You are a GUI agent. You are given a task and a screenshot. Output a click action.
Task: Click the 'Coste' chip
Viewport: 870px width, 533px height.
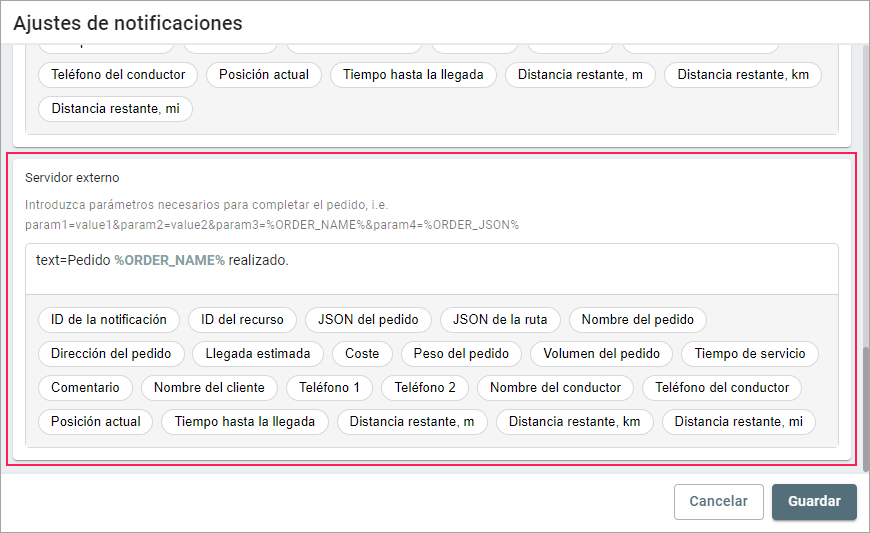coord(362,353)
